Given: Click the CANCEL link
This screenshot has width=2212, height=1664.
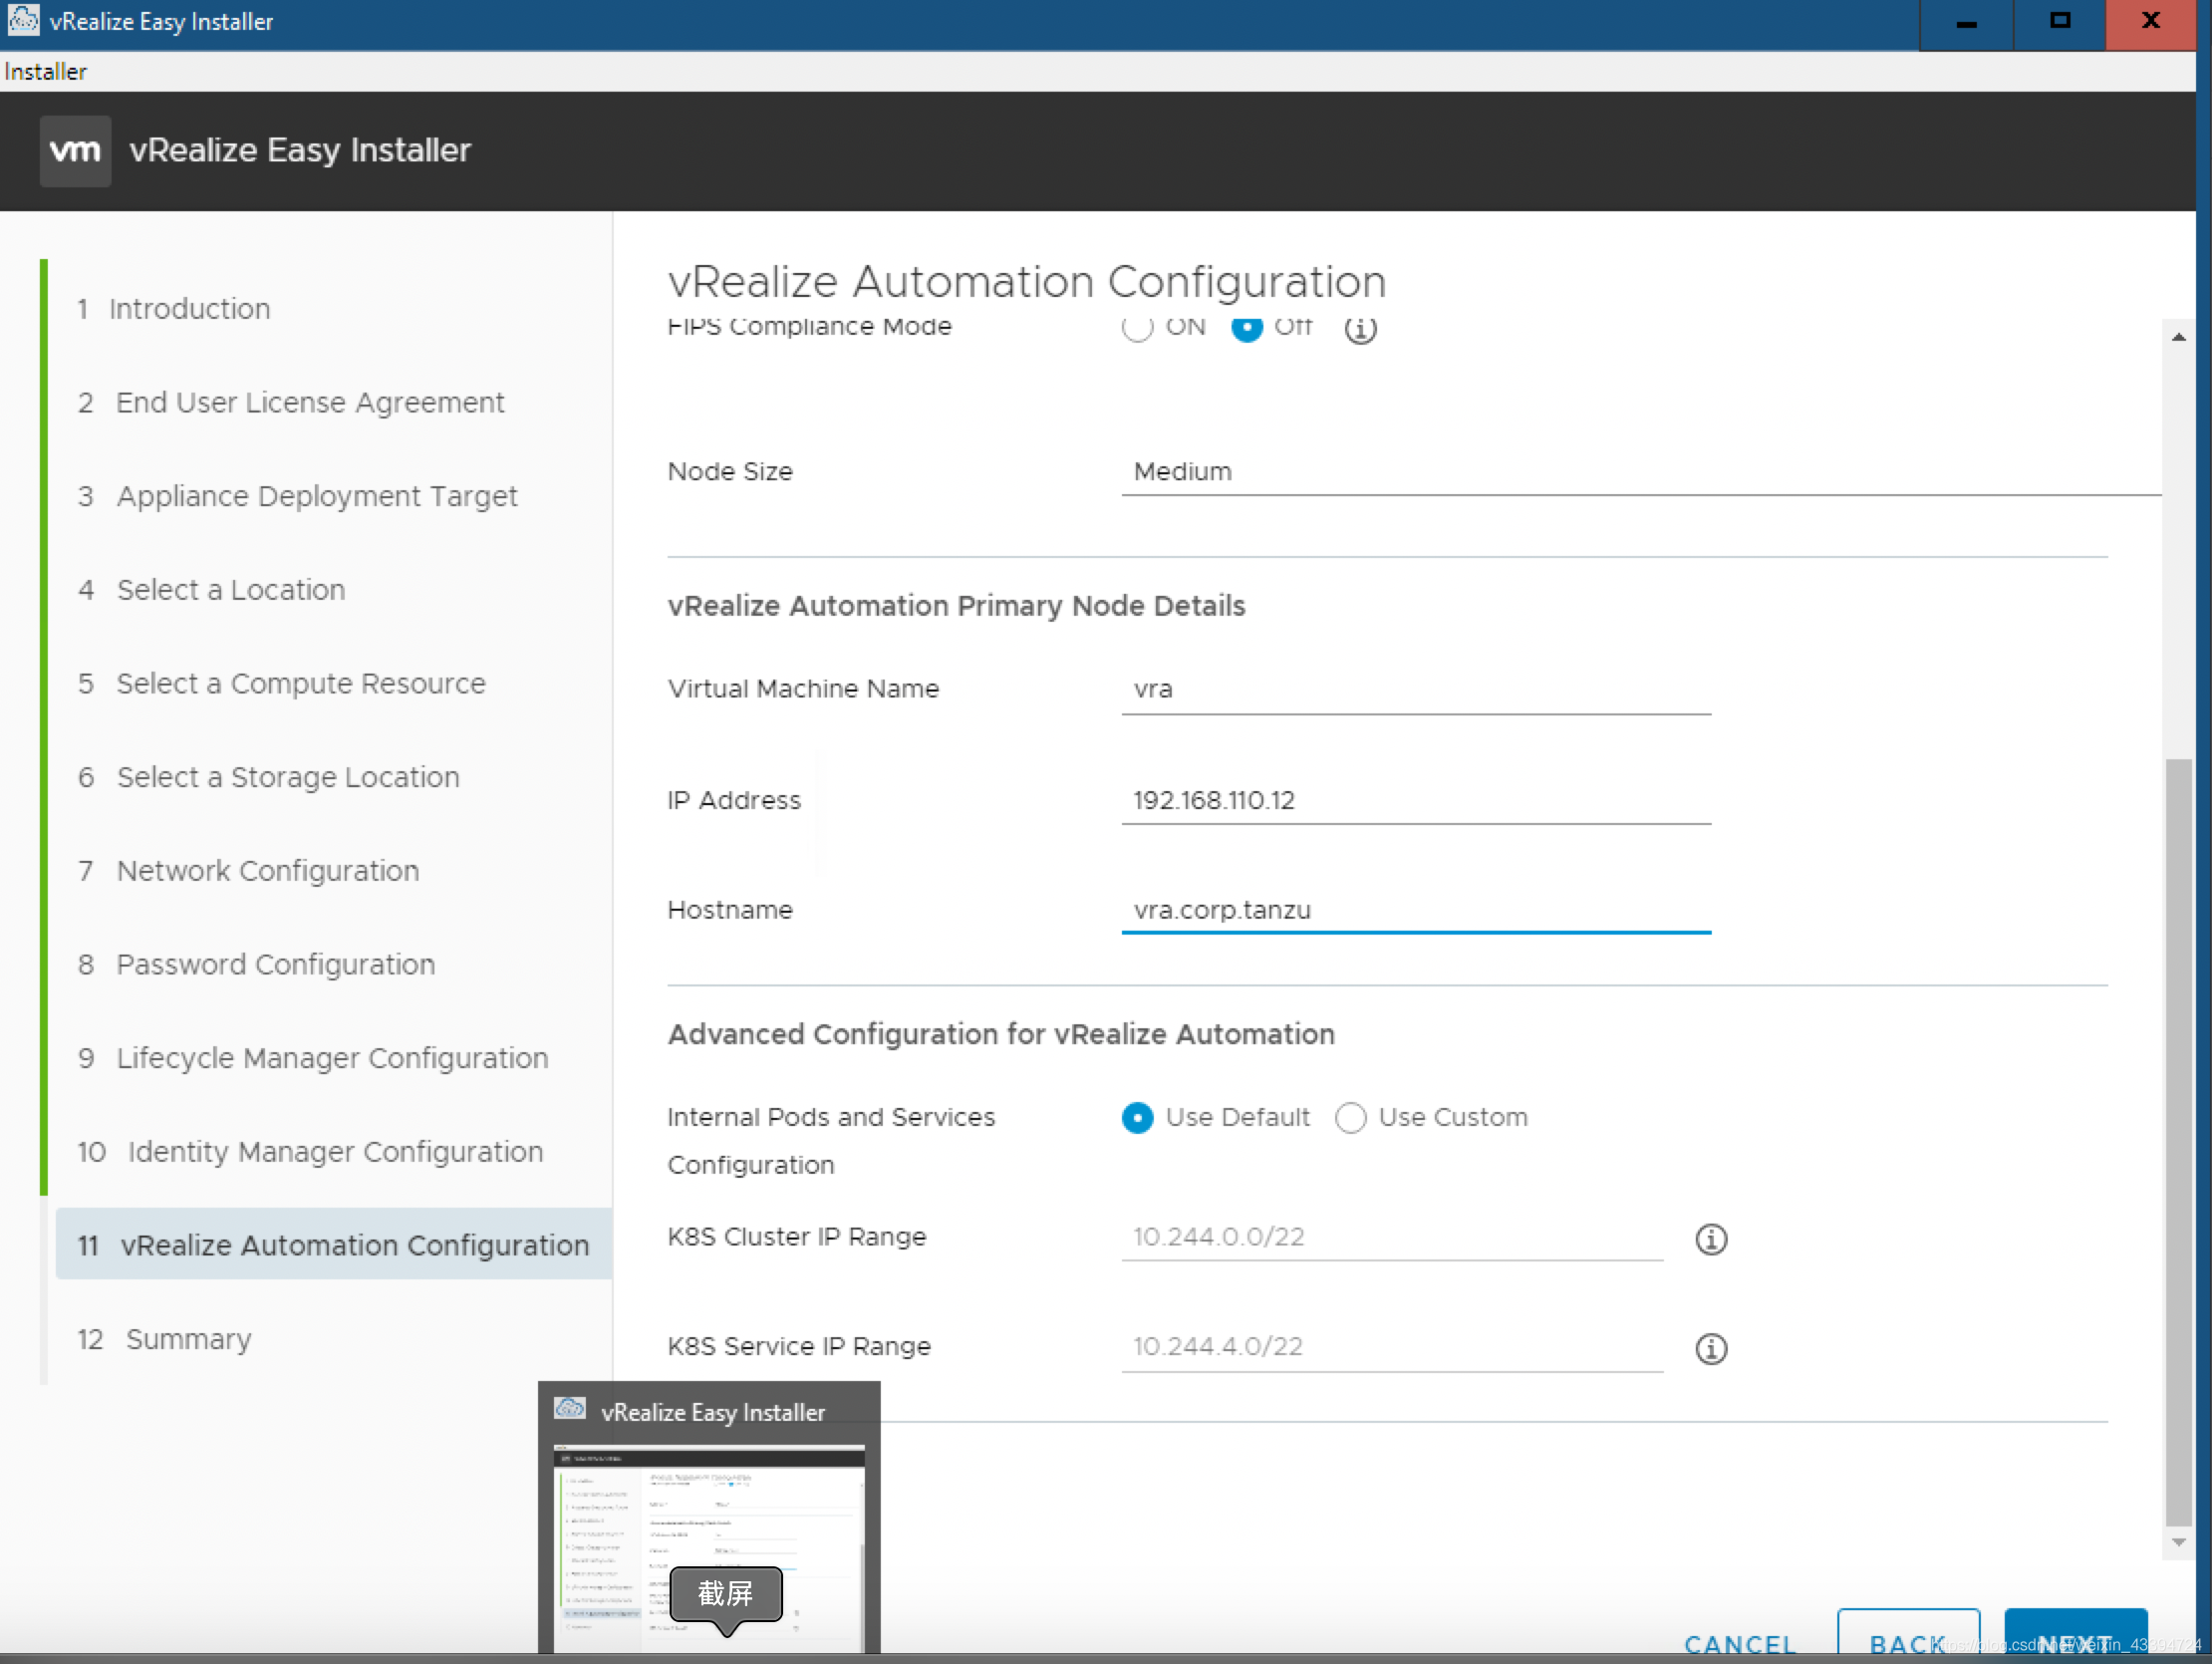Looking at the screenshot, I should coord(1739,1643).
